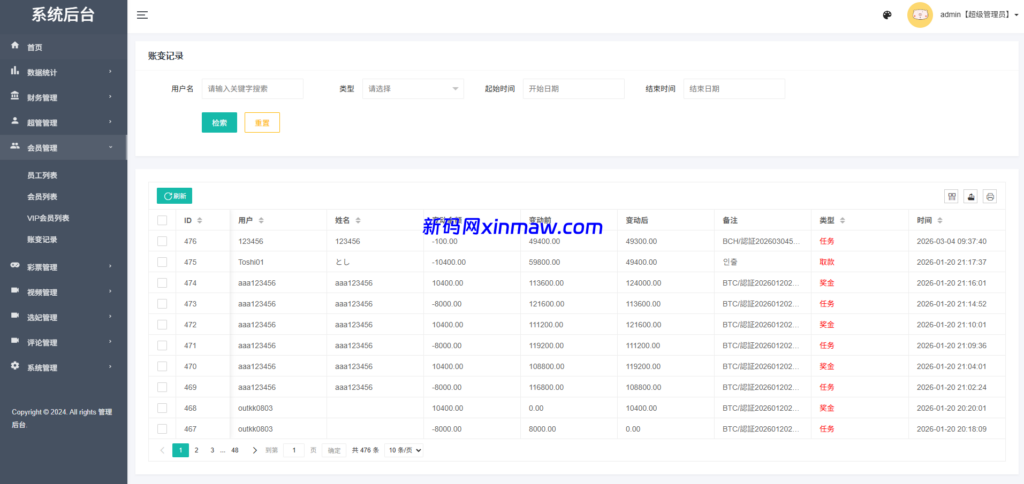Expand the 数据统计 sidebar menu
Screen dimensions: 1024x484
point(63,72)
